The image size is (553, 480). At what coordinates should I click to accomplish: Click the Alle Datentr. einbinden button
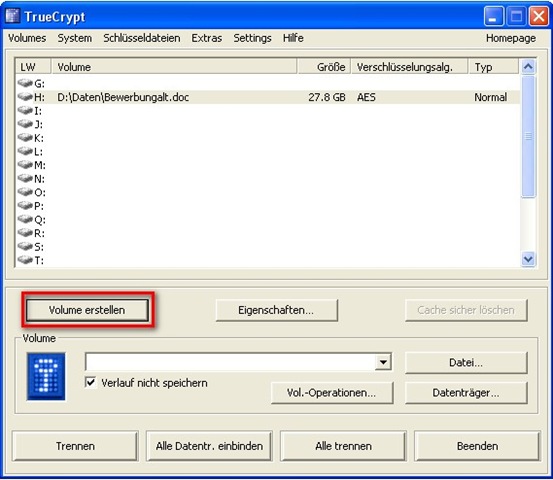[x=209, y=446]
